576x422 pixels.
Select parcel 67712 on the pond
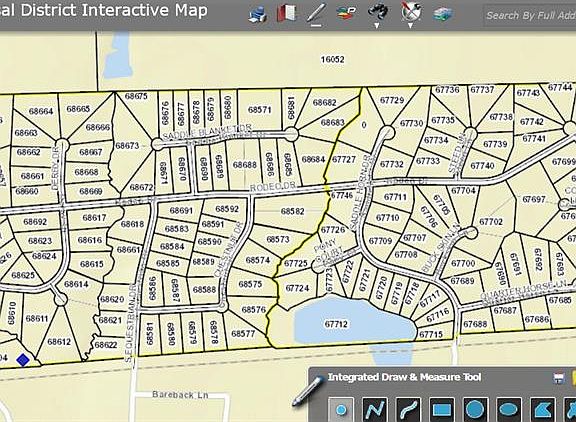(336, 324)
